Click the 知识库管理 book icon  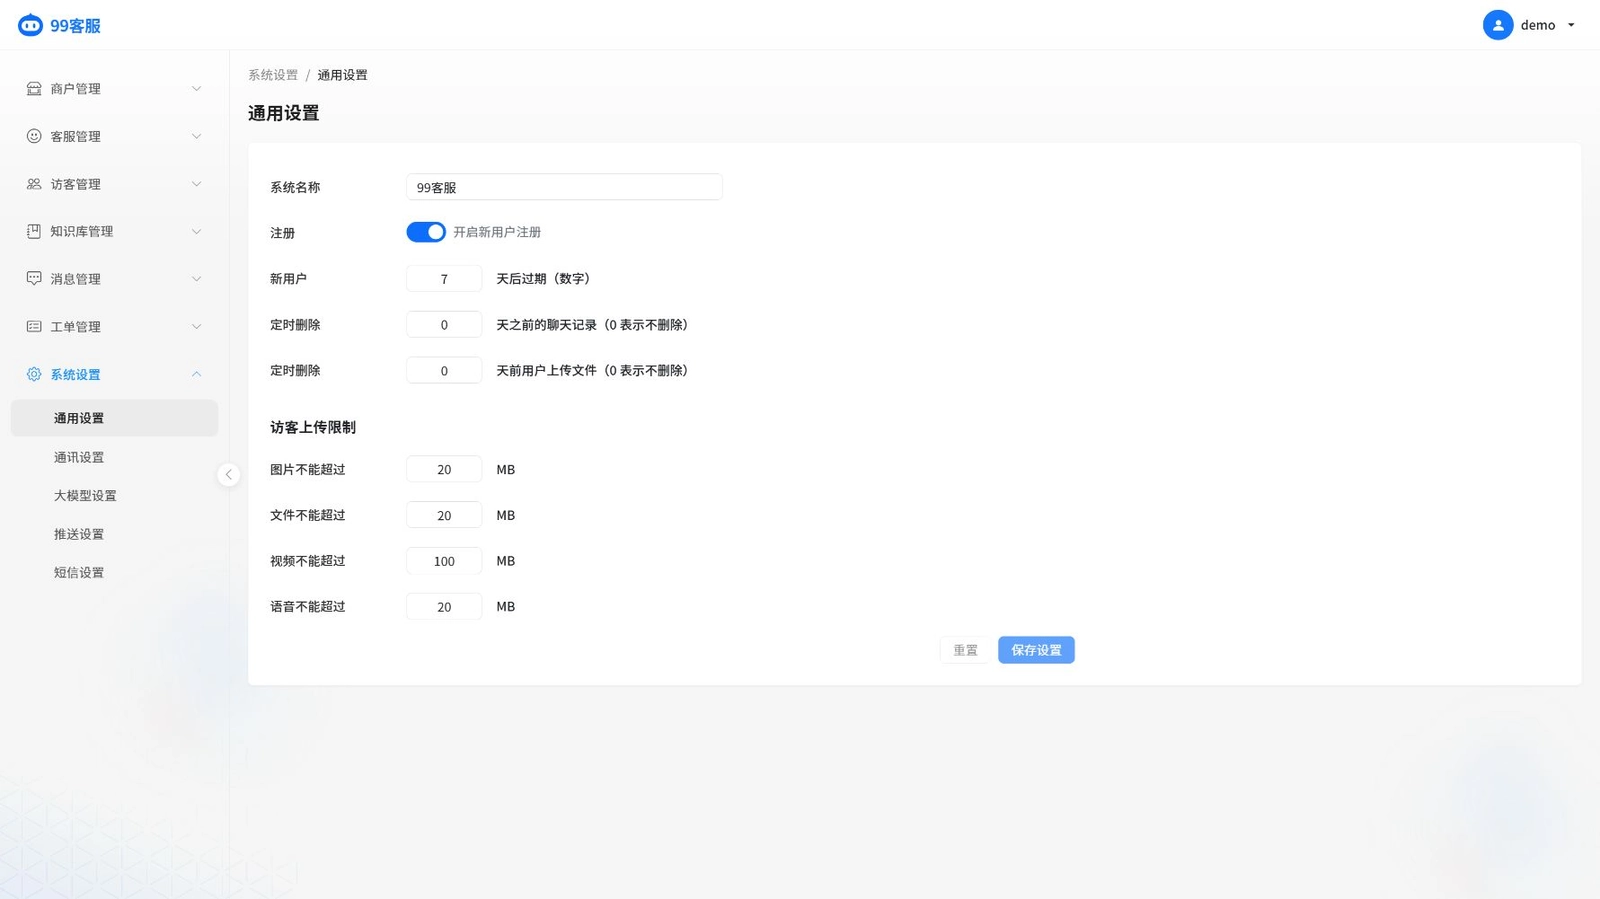pyautogui.click(x=34, y=231)
